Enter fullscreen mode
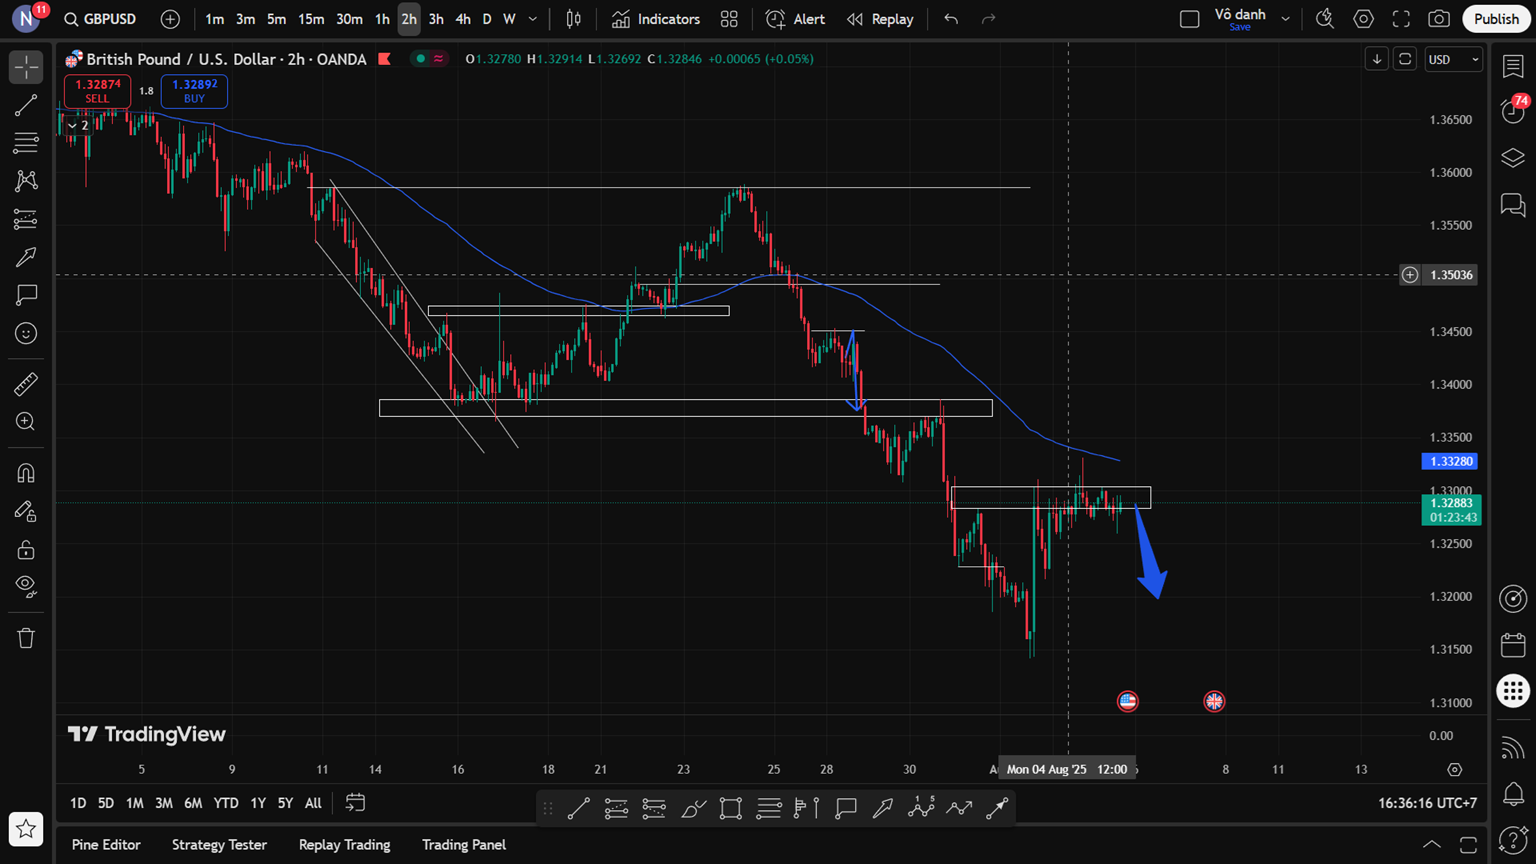The height and width of the screenshot is (864, 1536). tap(1401, 19)
